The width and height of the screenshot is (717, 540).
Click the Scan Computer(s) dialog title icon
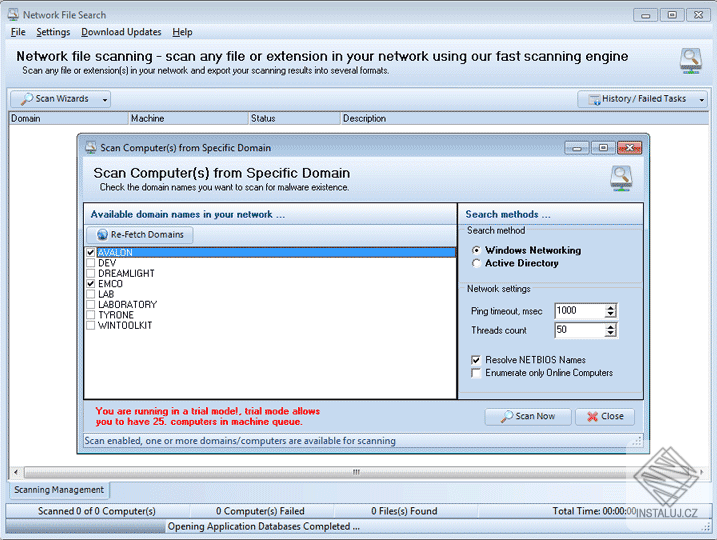[91, 147]
